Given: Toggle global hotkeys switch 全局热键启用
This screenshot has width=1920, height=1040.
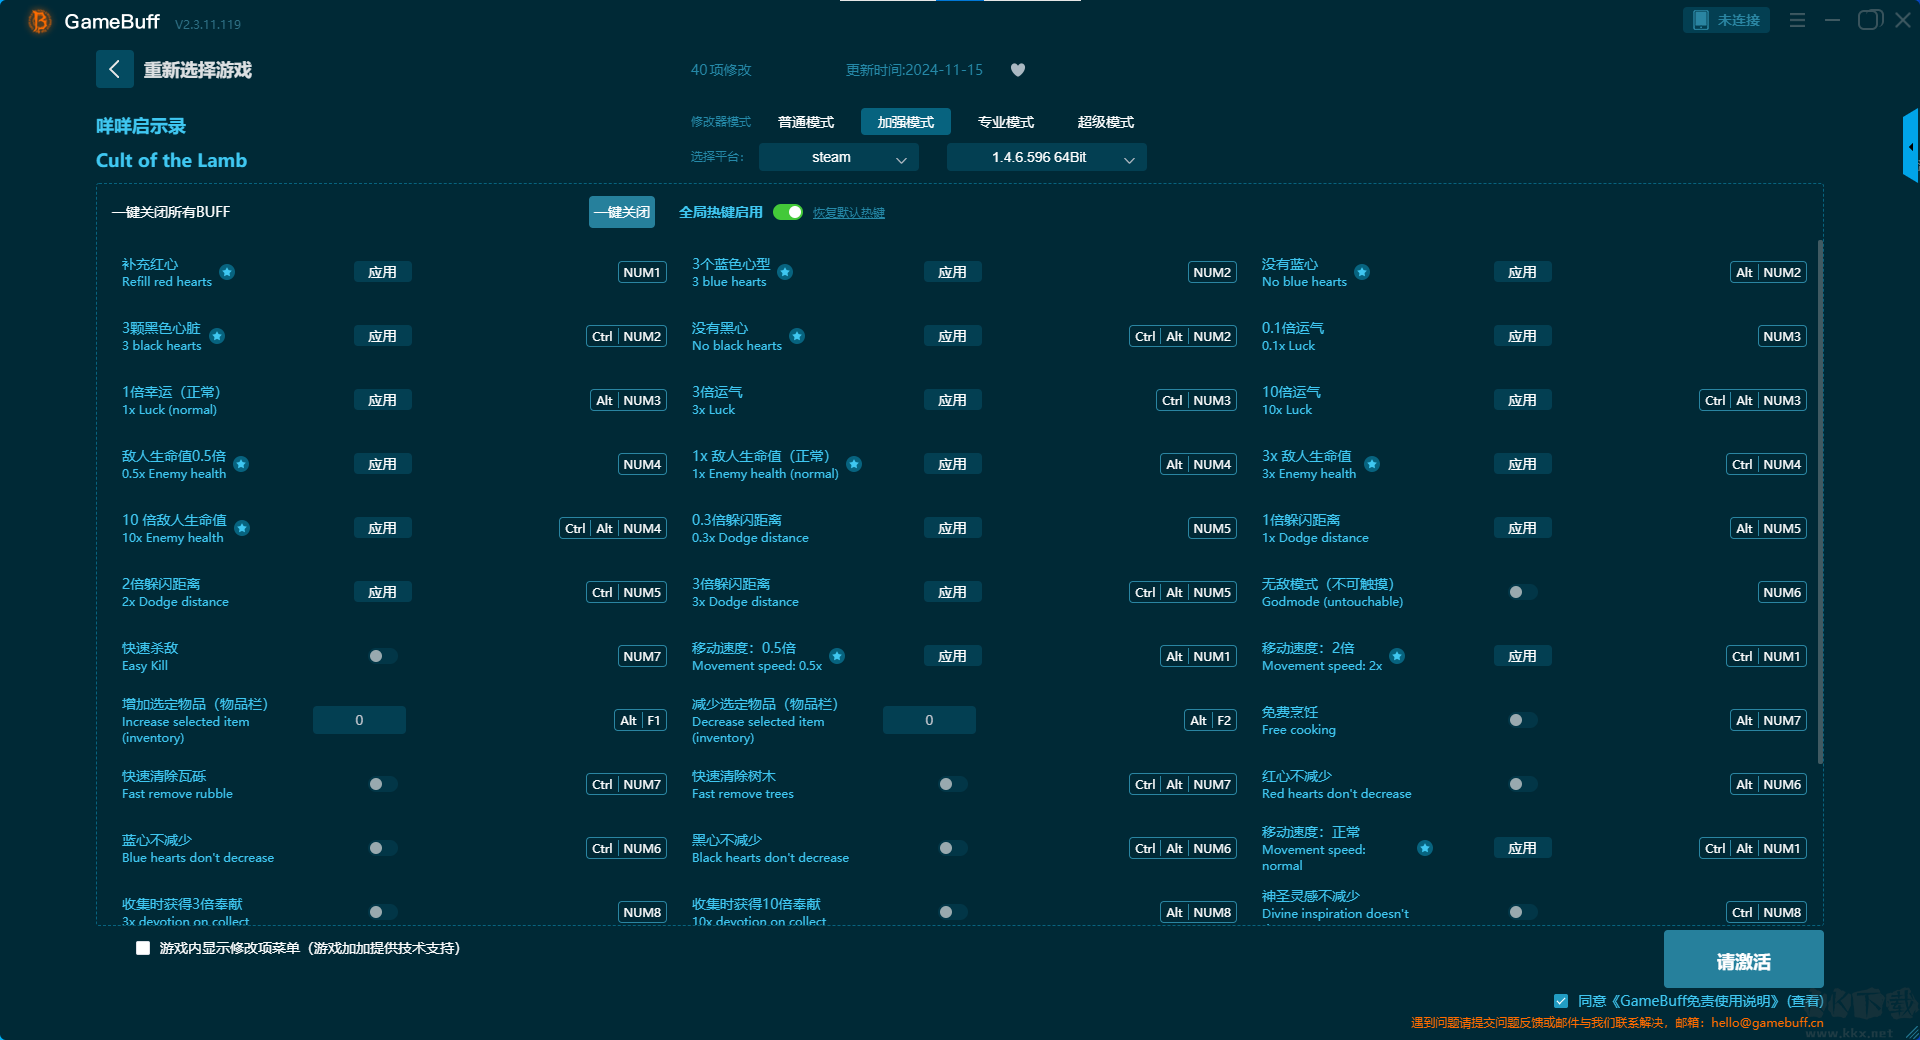Looking at the screenshot, I should (x=788, y=212).
